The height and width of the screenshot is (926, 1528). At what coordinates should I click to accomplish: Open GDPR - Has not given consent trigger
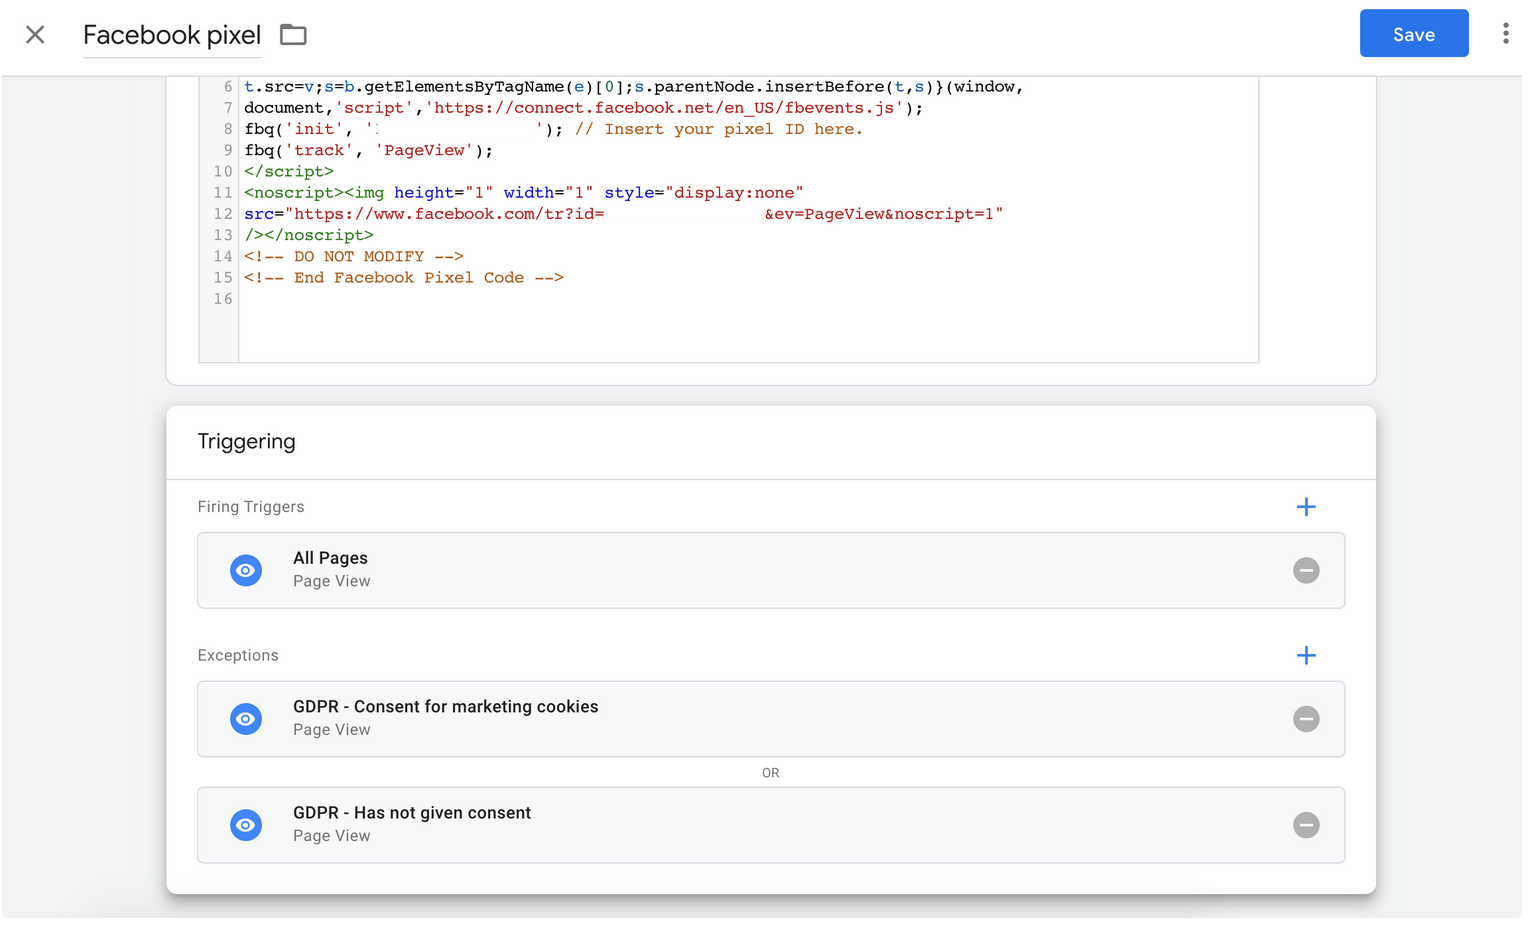(x=700, y=825)
